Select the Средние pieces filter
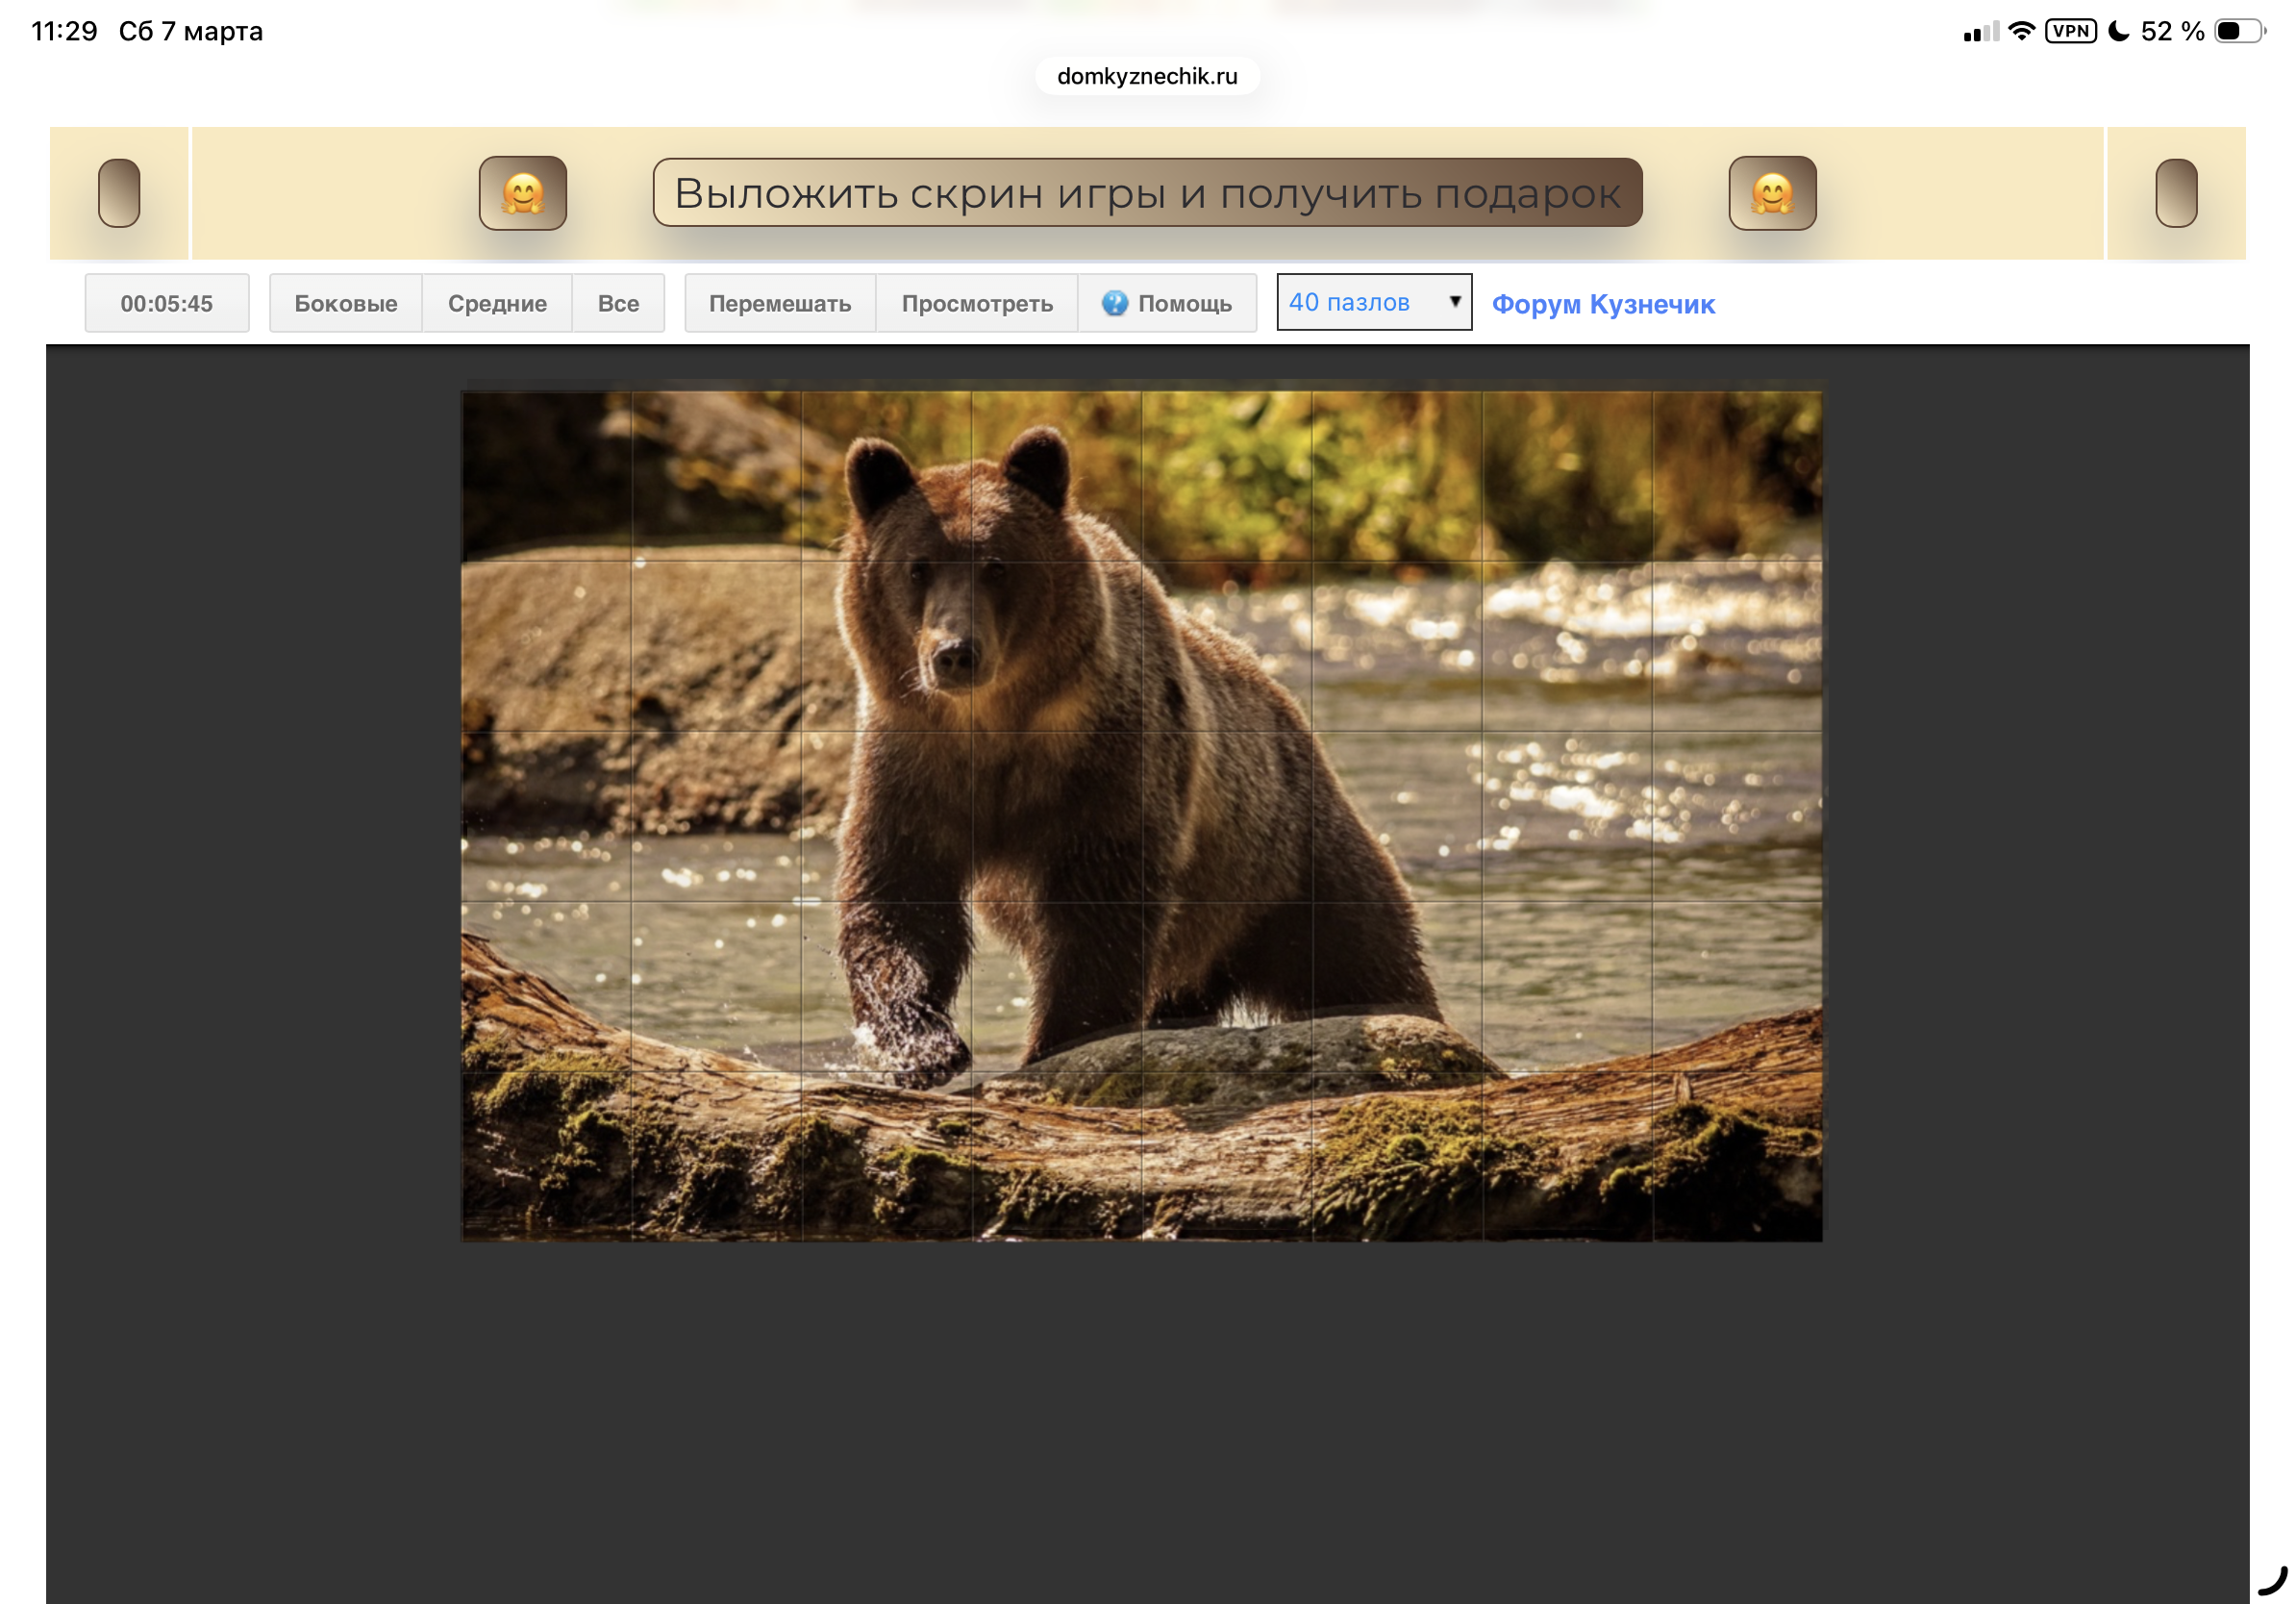The height and width of the screenshot is (1604, 2296). tap(497, 303)
